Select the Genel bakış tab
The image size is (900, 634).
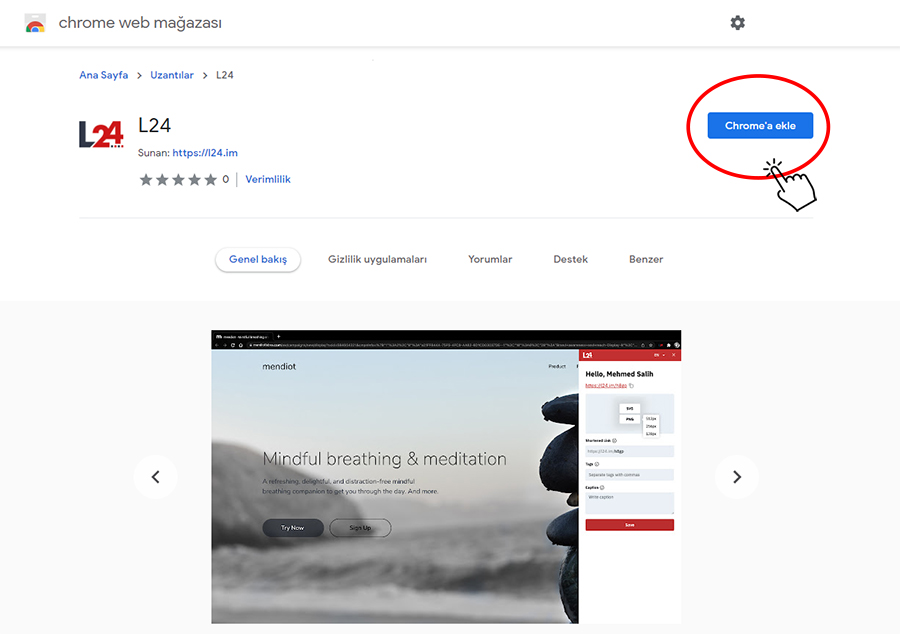pos(258,259)
